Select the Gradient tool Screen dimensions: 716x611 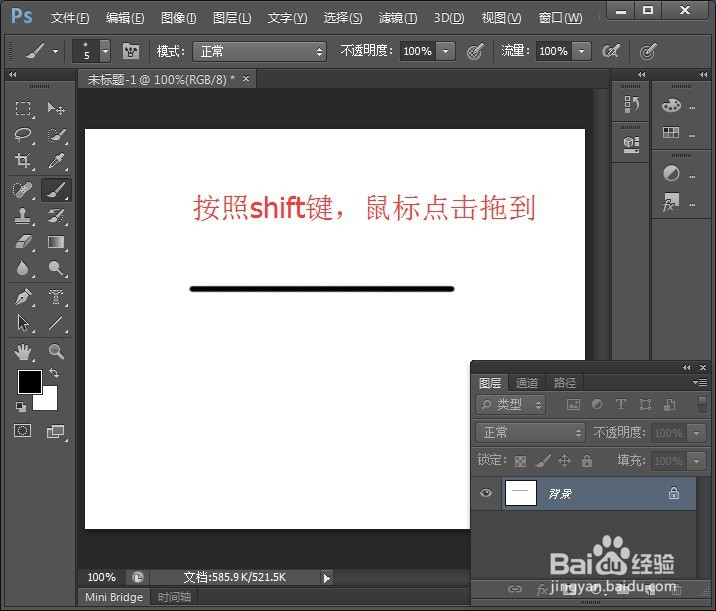click(x=56, y=242)
